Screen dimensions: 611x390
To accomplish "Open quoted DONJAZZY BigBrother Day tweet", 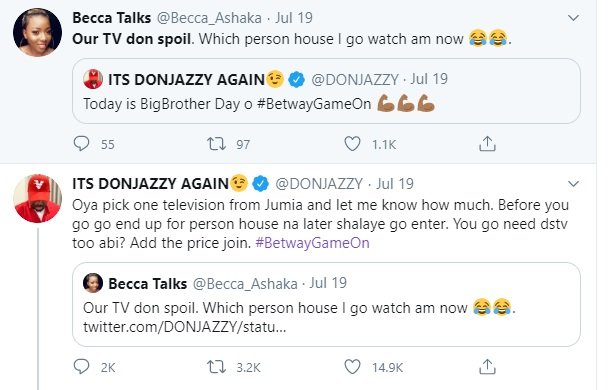I will click(326, 91).
